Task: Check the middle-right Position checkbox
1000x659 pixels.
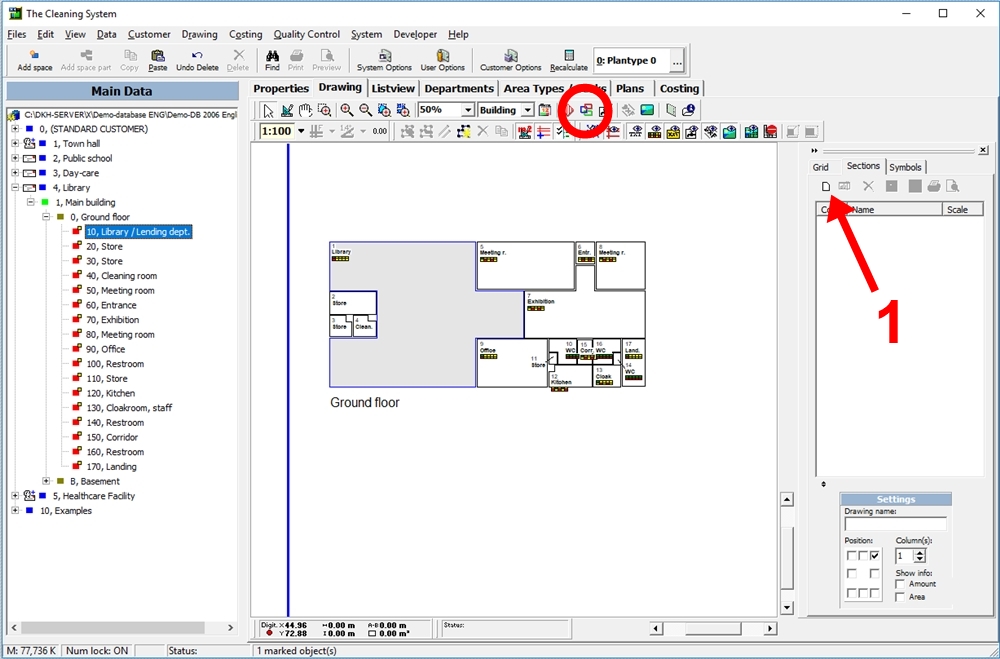Action: pos(874,574)
